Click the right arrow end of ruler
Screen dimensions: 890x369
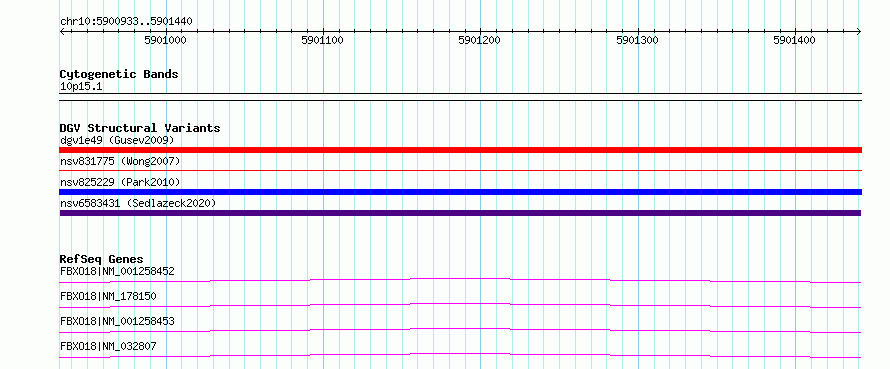click(x=859, y=32)
